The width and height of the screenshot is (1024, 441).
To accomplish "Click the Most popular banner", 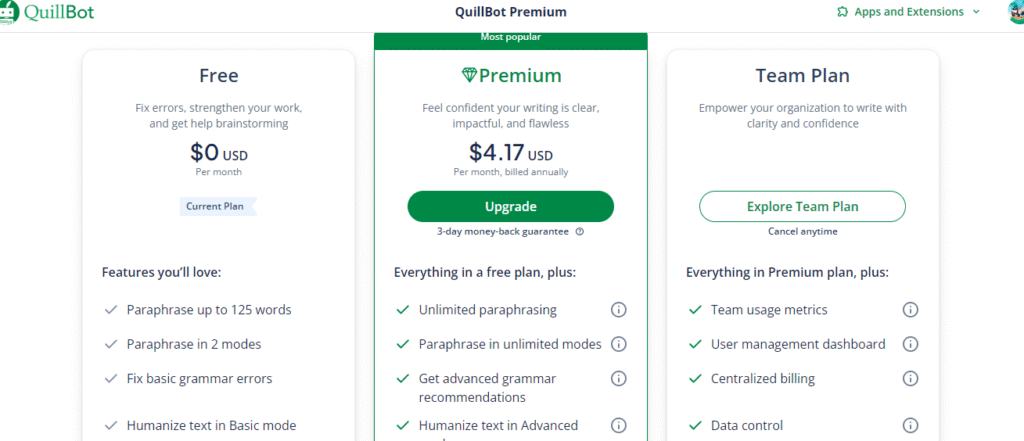I will [510, 38].
